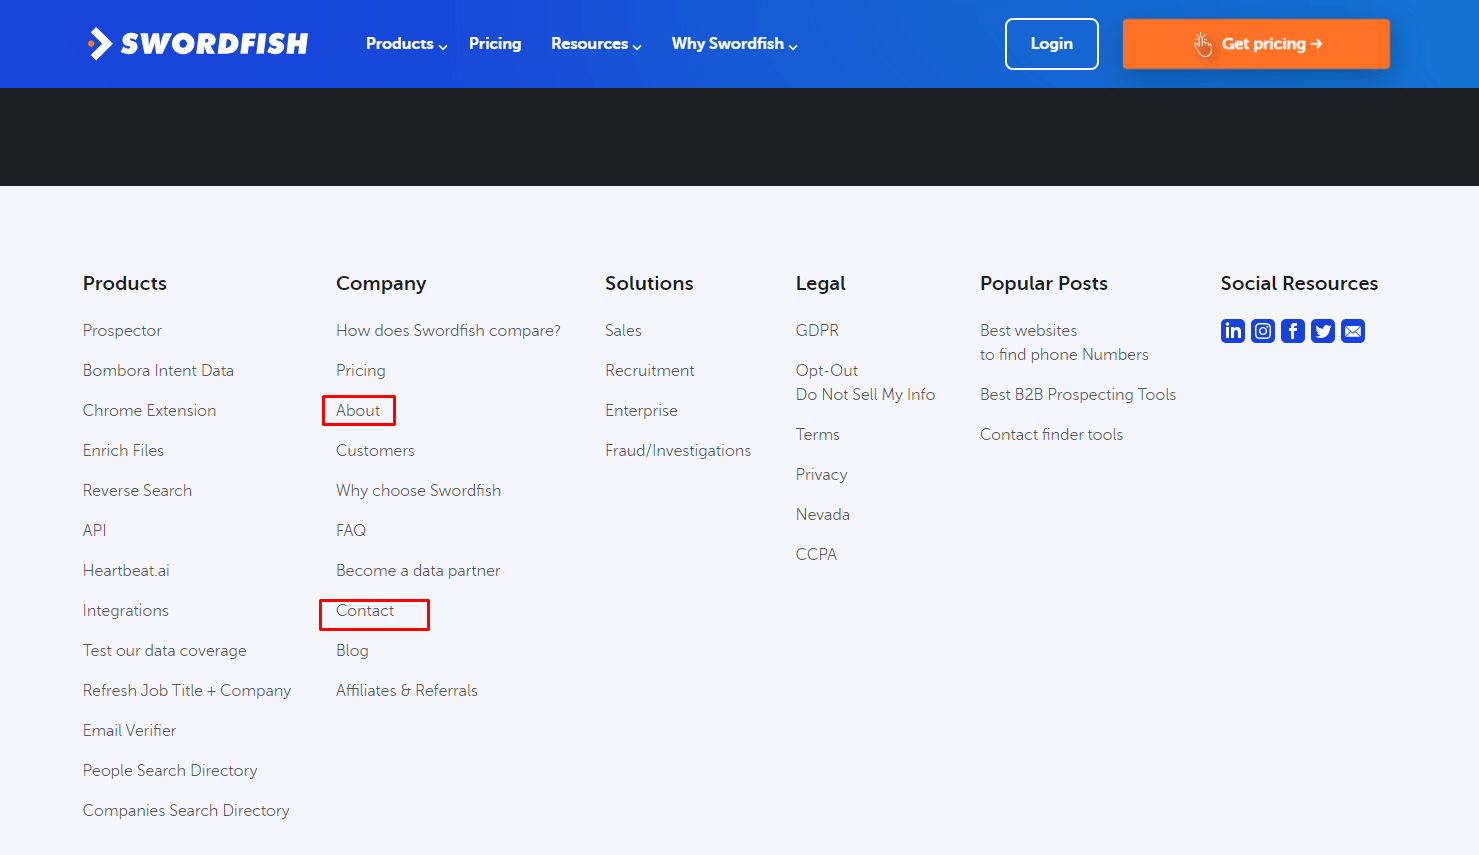The width and height of the screenshot is (1479, 855).
Task: Click the Best B2B Prospecting Tools post
Action: tap(1078, 394)
